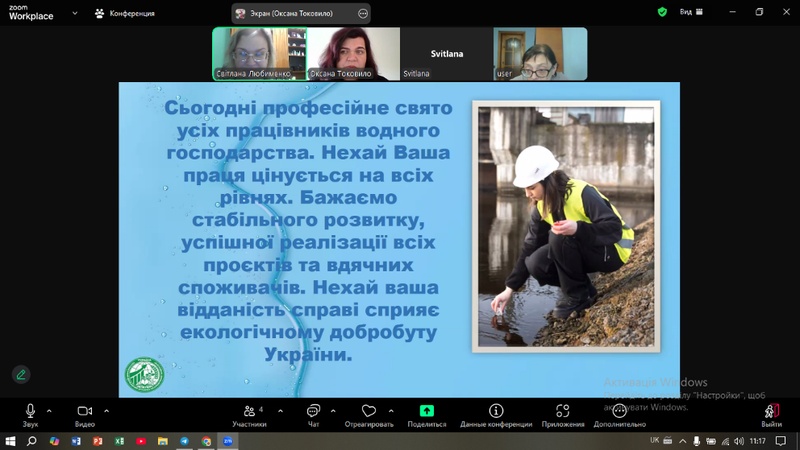The width and height of the screenshot is (800, 450).
Task: Click the green round logo on the slide
Action: [x=145, y=374]
